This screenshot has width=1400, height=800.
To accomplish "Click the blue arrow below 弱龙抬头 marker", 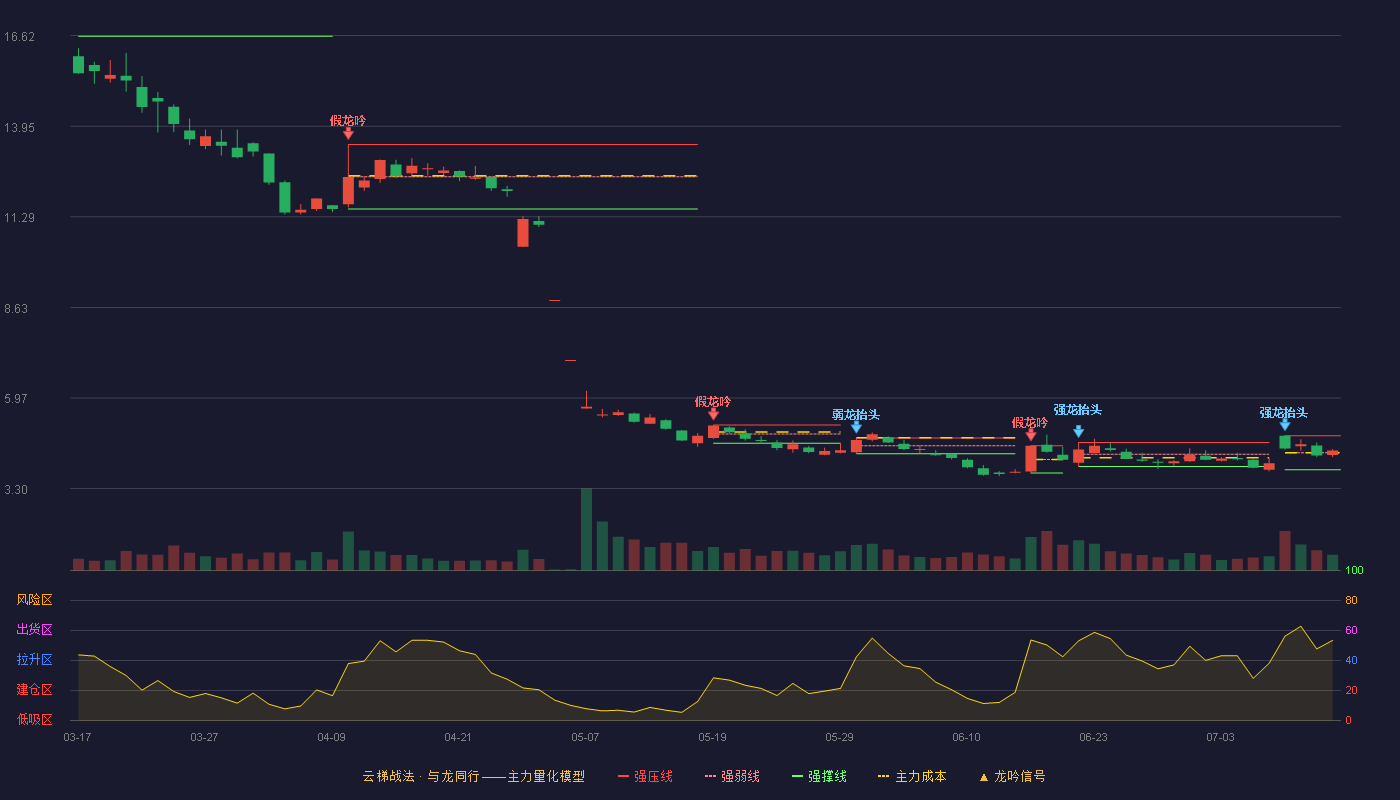I will click(x=856, y=427).
